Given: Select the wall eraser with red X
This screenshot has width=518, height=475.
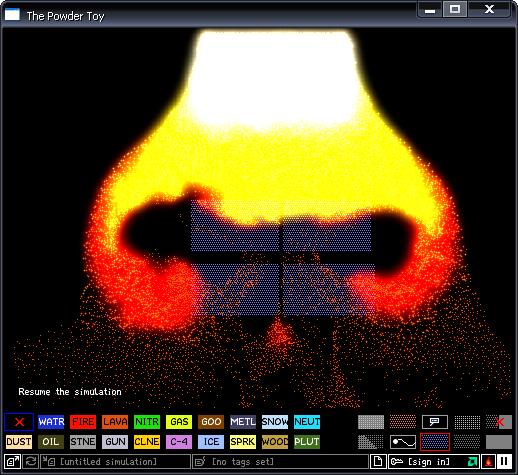Looking at the screenshot, I should [x=499, y=422].
